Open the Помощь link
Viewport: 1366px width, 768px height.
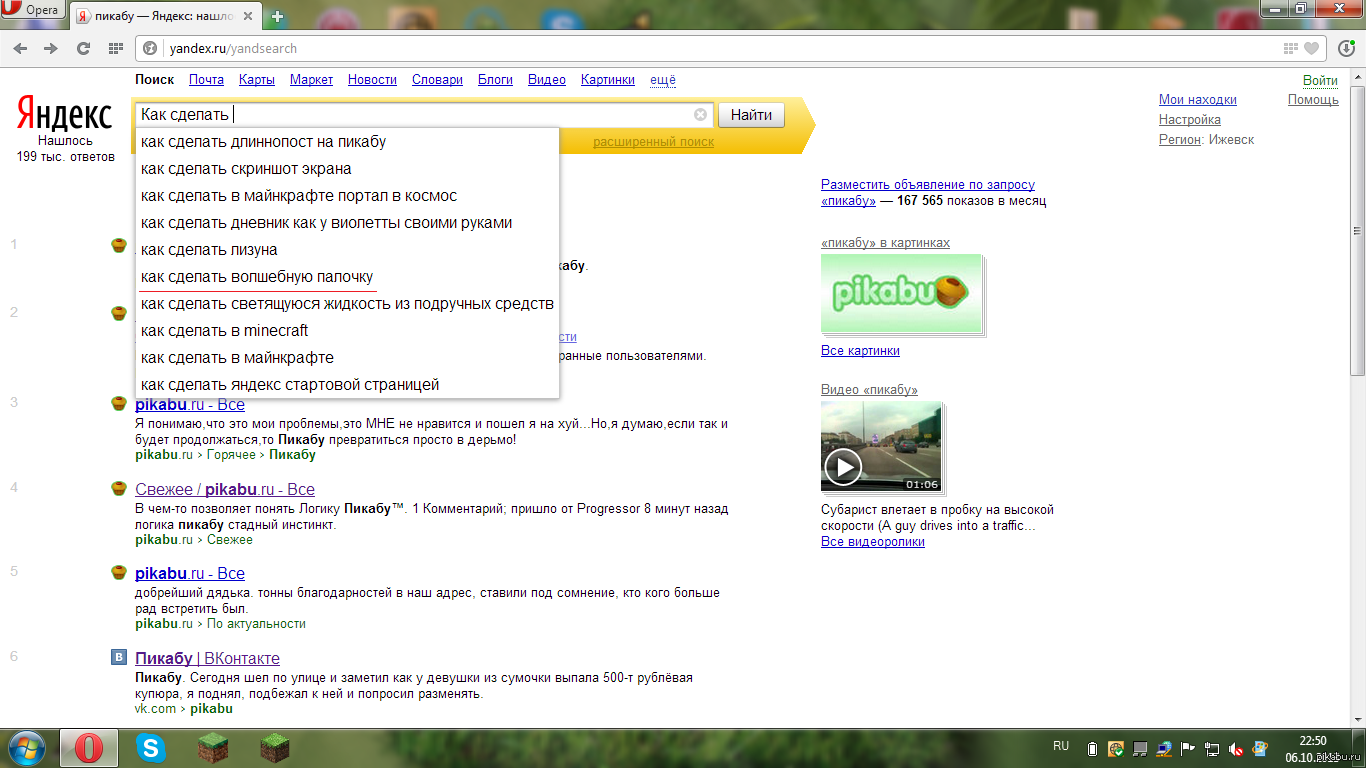(1313, 100)
